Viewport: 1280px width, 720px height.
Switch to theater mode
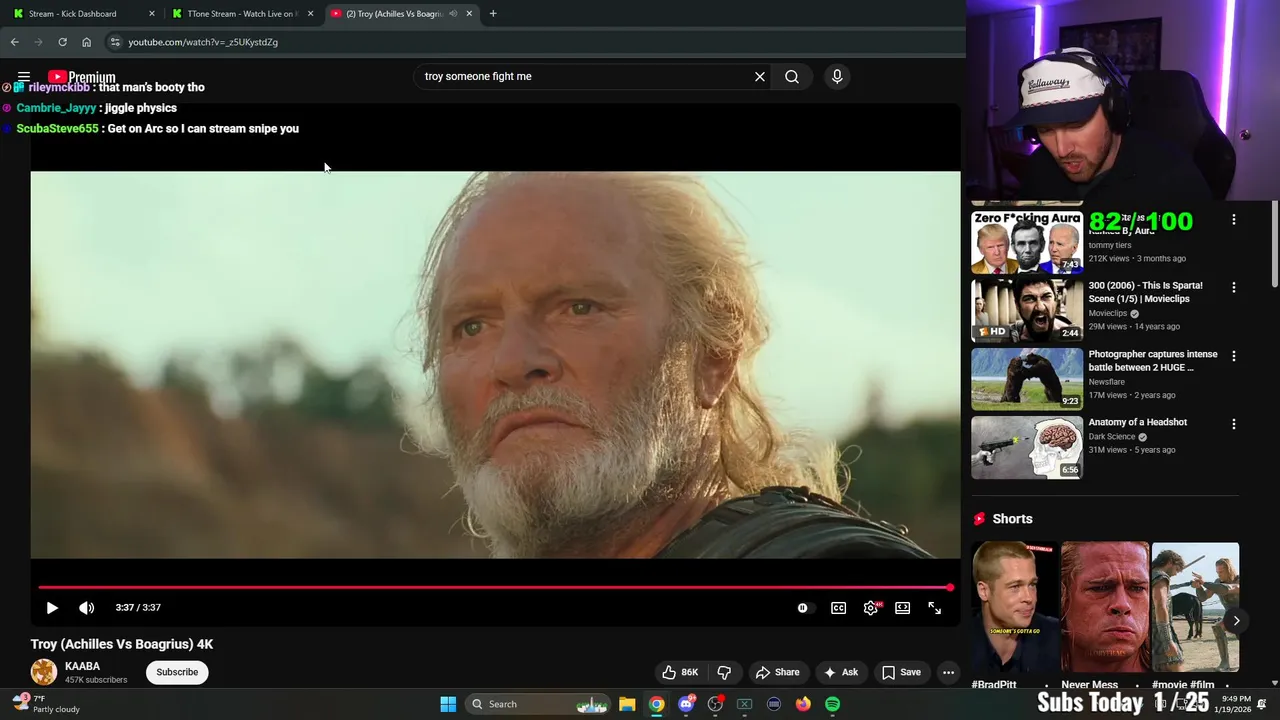tap(902, 607)
